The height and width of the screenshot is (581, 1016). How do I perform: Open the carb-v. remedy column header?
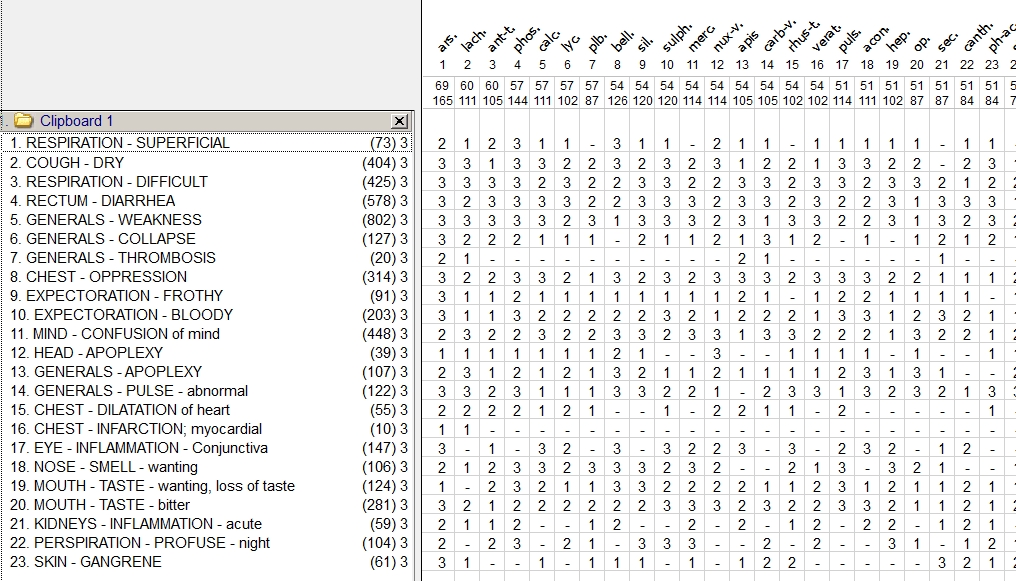[778, 36]
